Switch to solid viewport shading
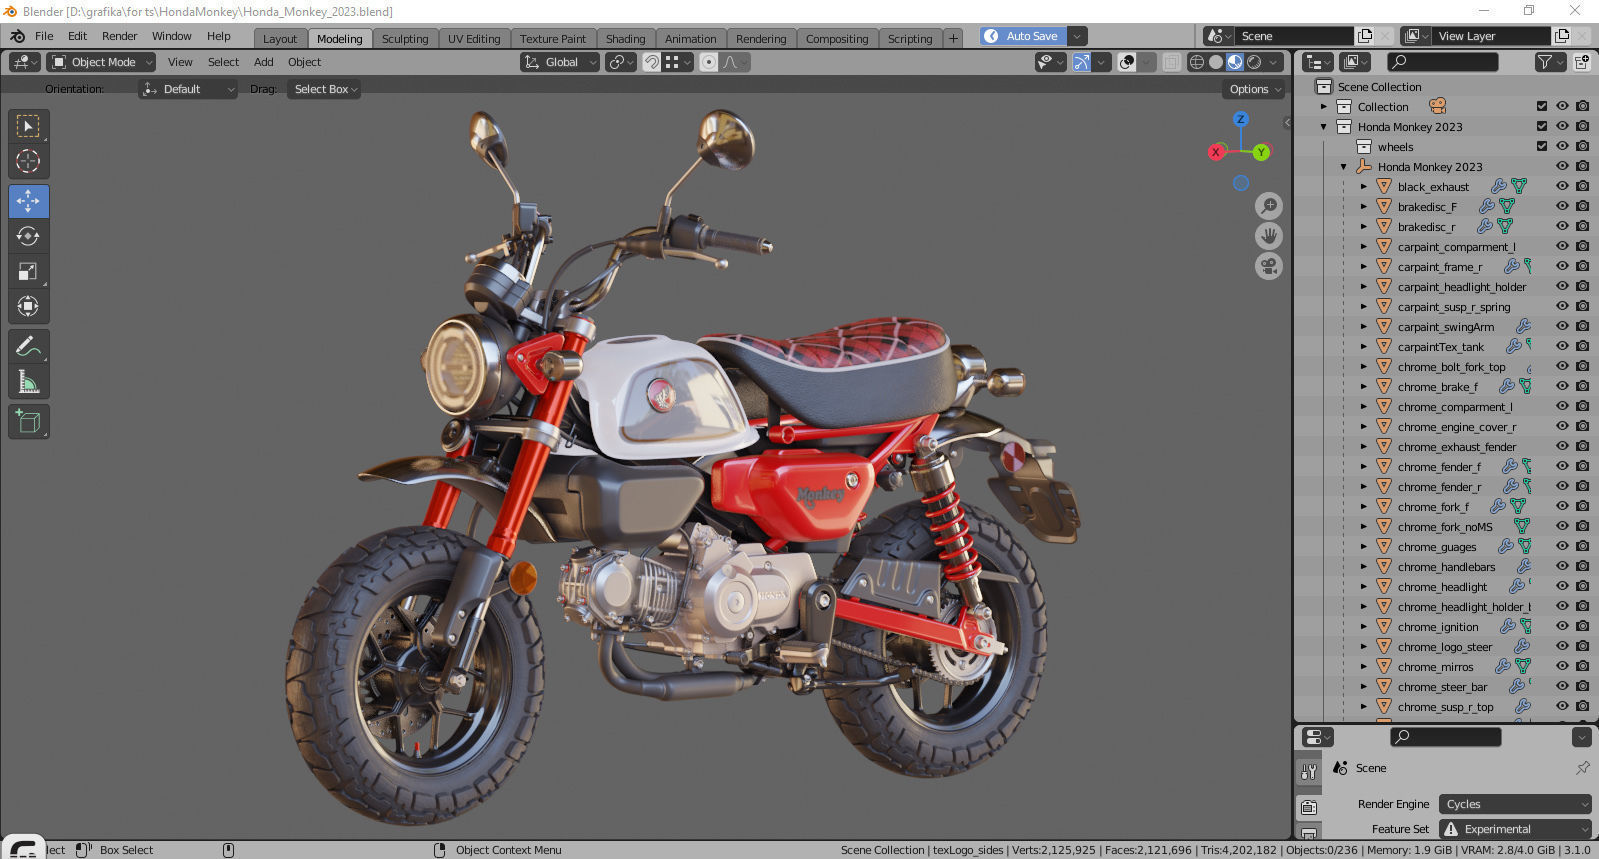The image size is (1599, 859). pos(1216,62)
